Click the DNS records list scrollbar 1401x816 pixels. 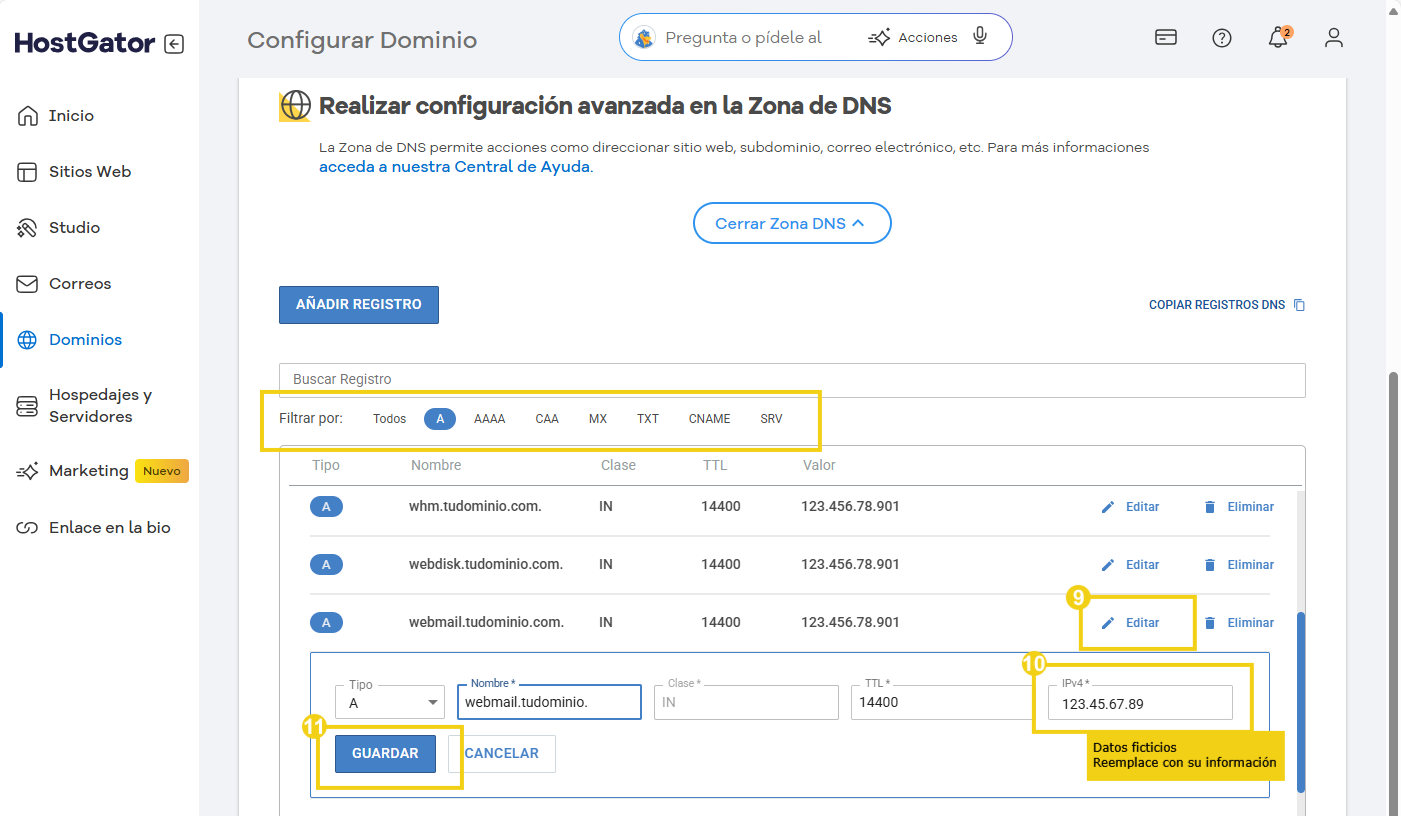[1300, 700]
